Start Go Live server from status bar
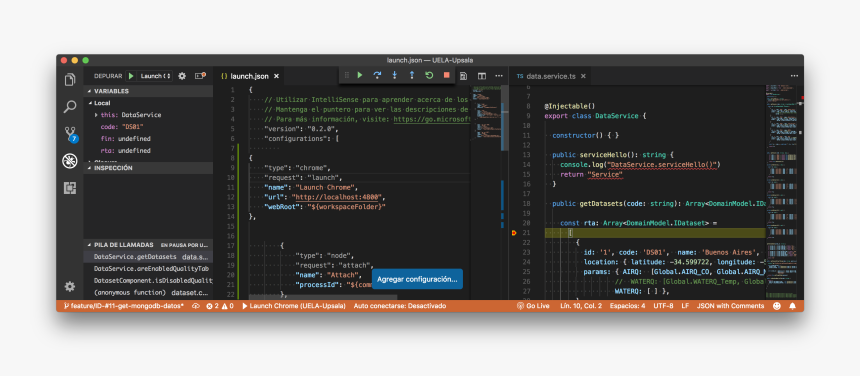860x376 pixels. pos(533,306)
